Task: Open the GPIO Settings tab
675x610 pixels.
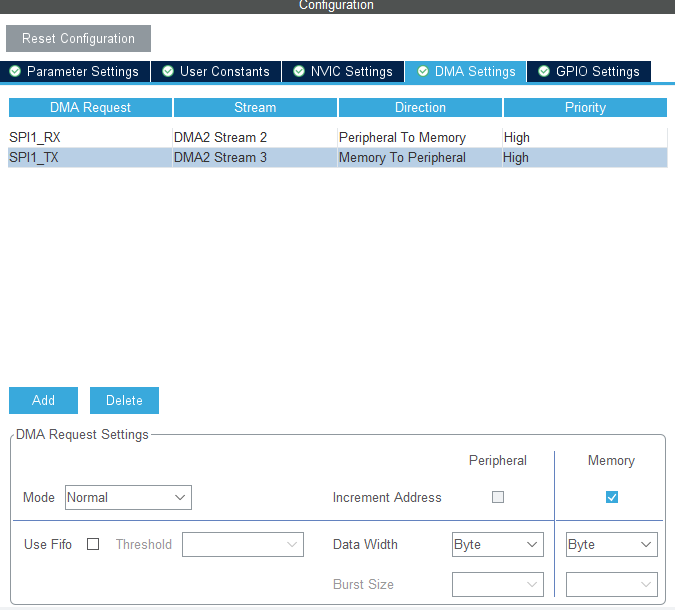Action: point(597,72)
